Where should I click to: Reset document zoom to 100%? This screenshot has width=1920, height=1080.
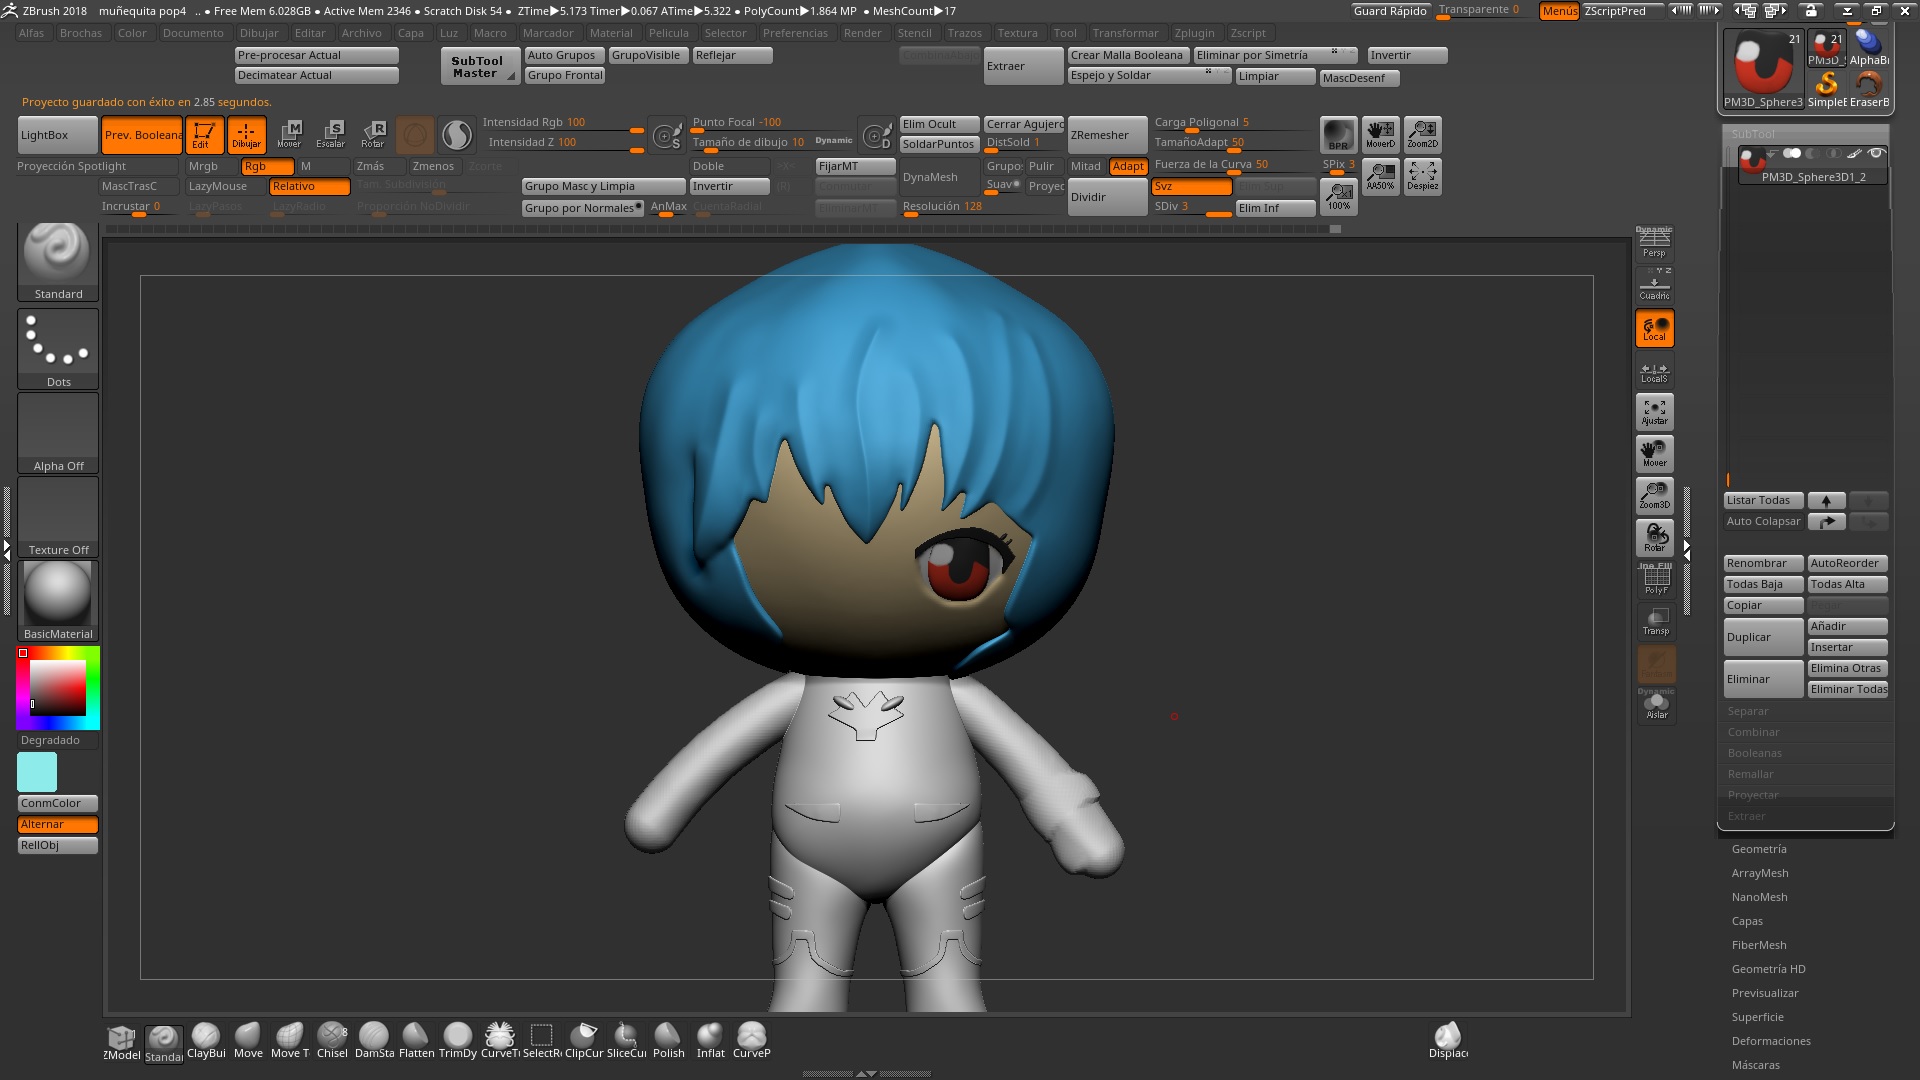1338,195
